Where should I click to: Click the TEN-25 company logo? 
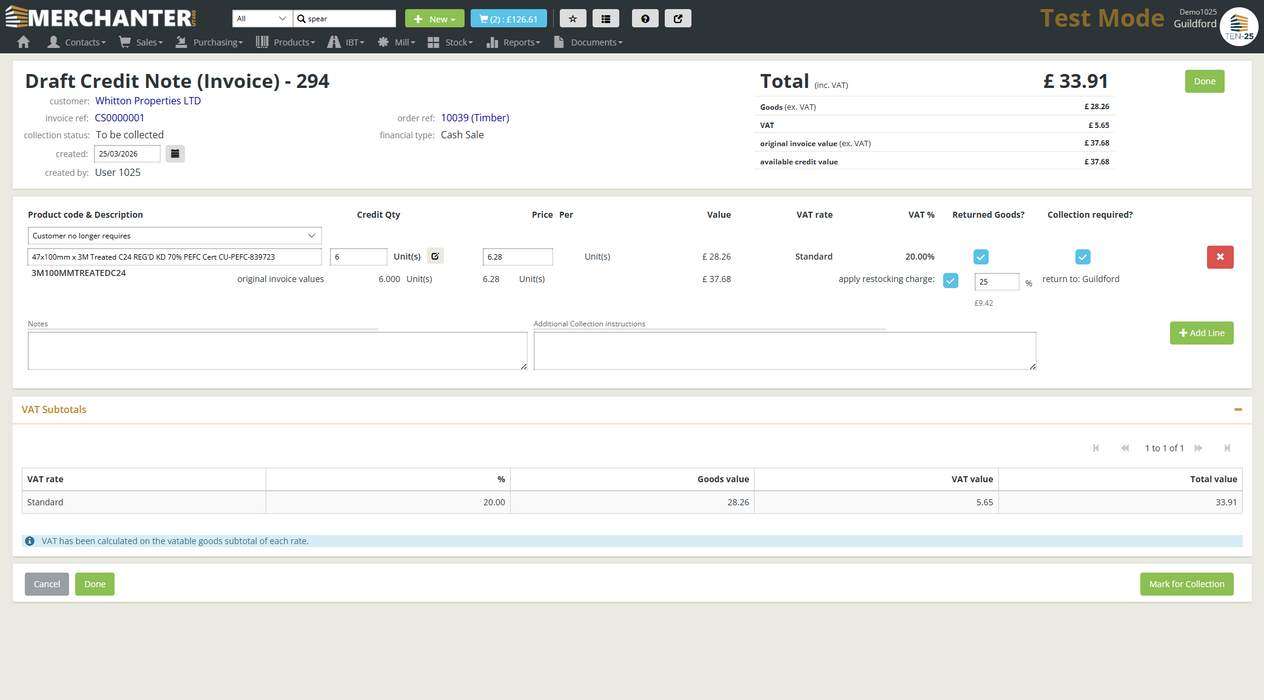click(1240, 26)
